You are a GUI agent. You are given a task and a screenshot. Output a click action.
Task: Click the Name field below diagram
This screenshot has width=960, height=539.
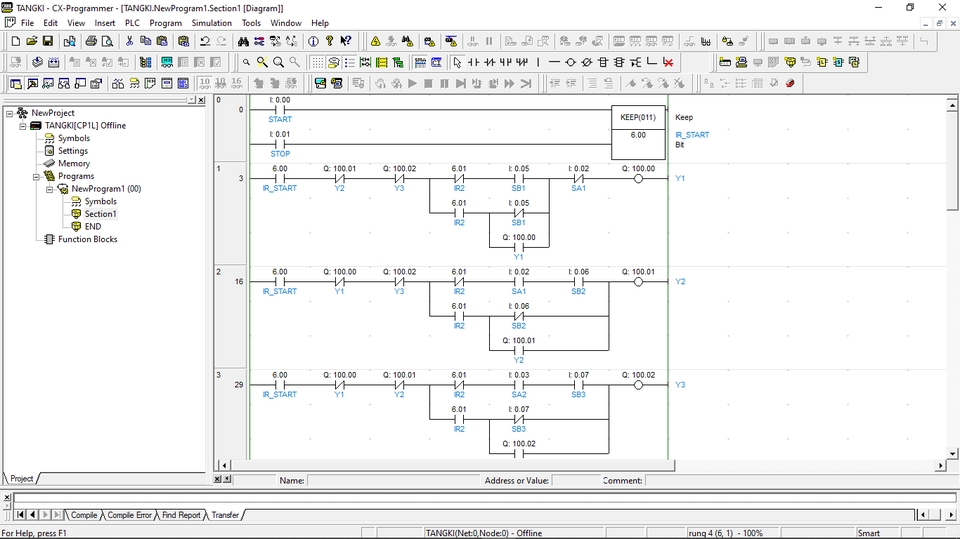[393, 481]
